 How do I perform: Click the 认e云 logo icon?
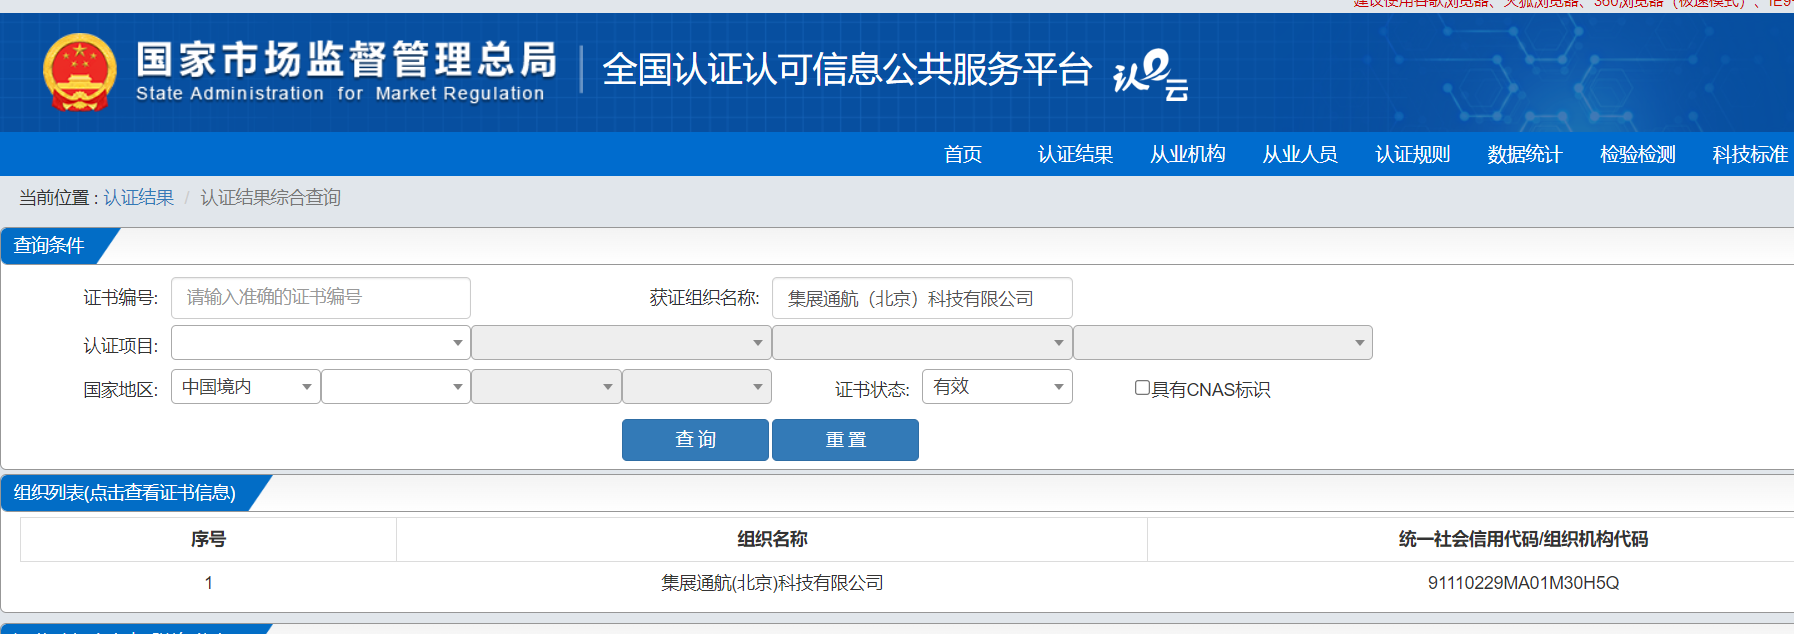[x=1151, y=74]
